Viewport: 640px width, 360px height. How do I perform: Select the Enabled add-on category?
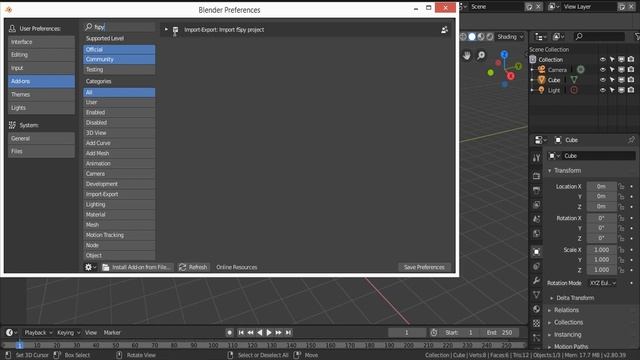click(119, 112)
